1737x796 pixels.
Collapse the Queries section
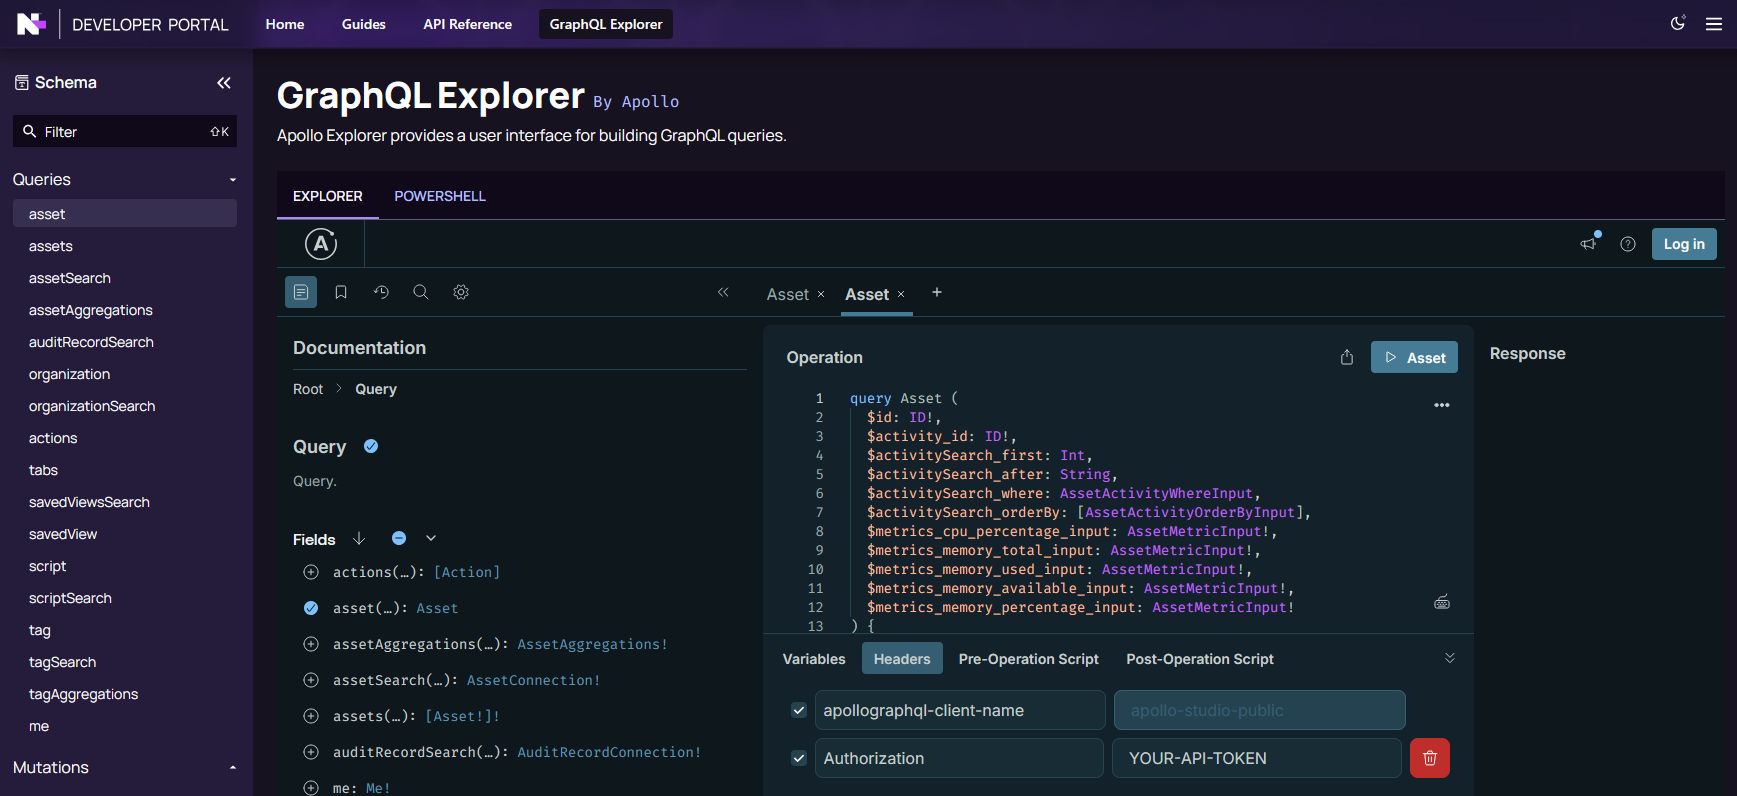click(x=232, y=180)
